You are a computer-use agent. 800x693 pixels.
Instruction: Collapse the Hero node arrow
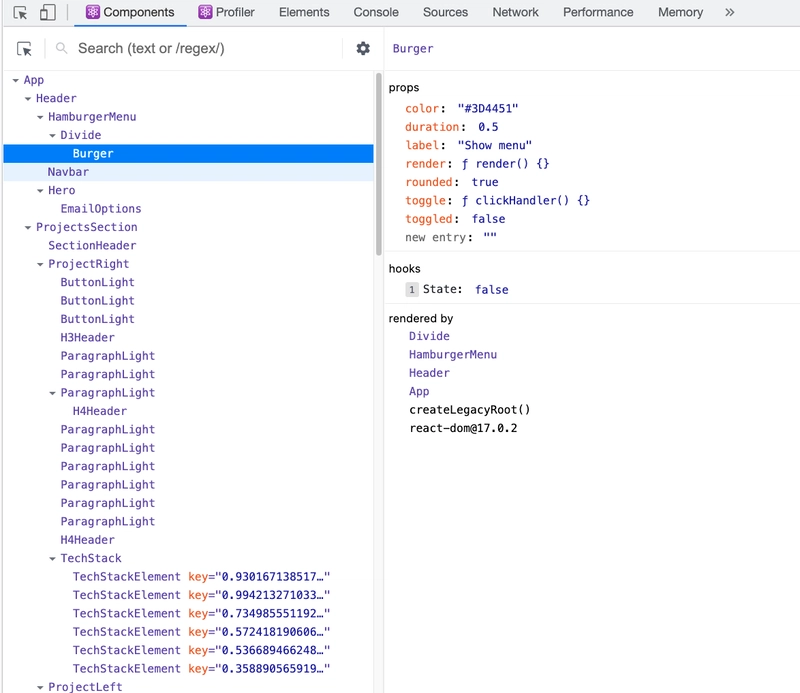pos(40,190)
